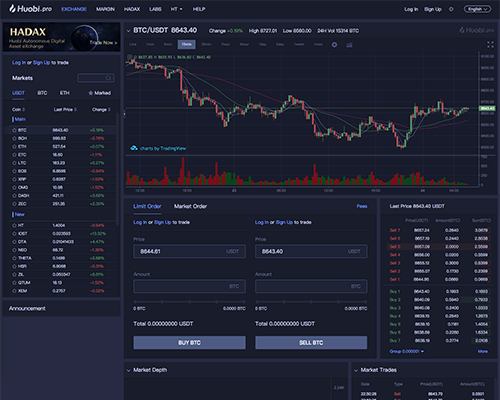
Task: Select the ETH markets tab
Action: click(65, 93)
